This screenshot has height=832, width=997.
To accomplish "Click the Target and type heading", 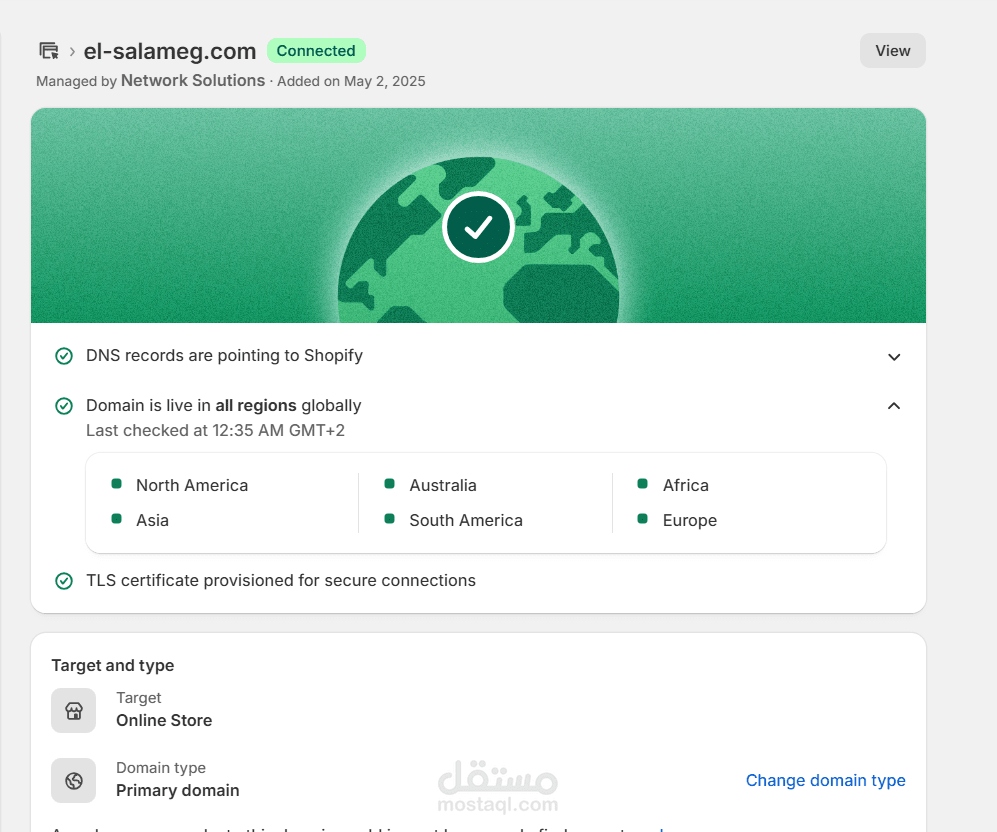I will pos(113,665).
